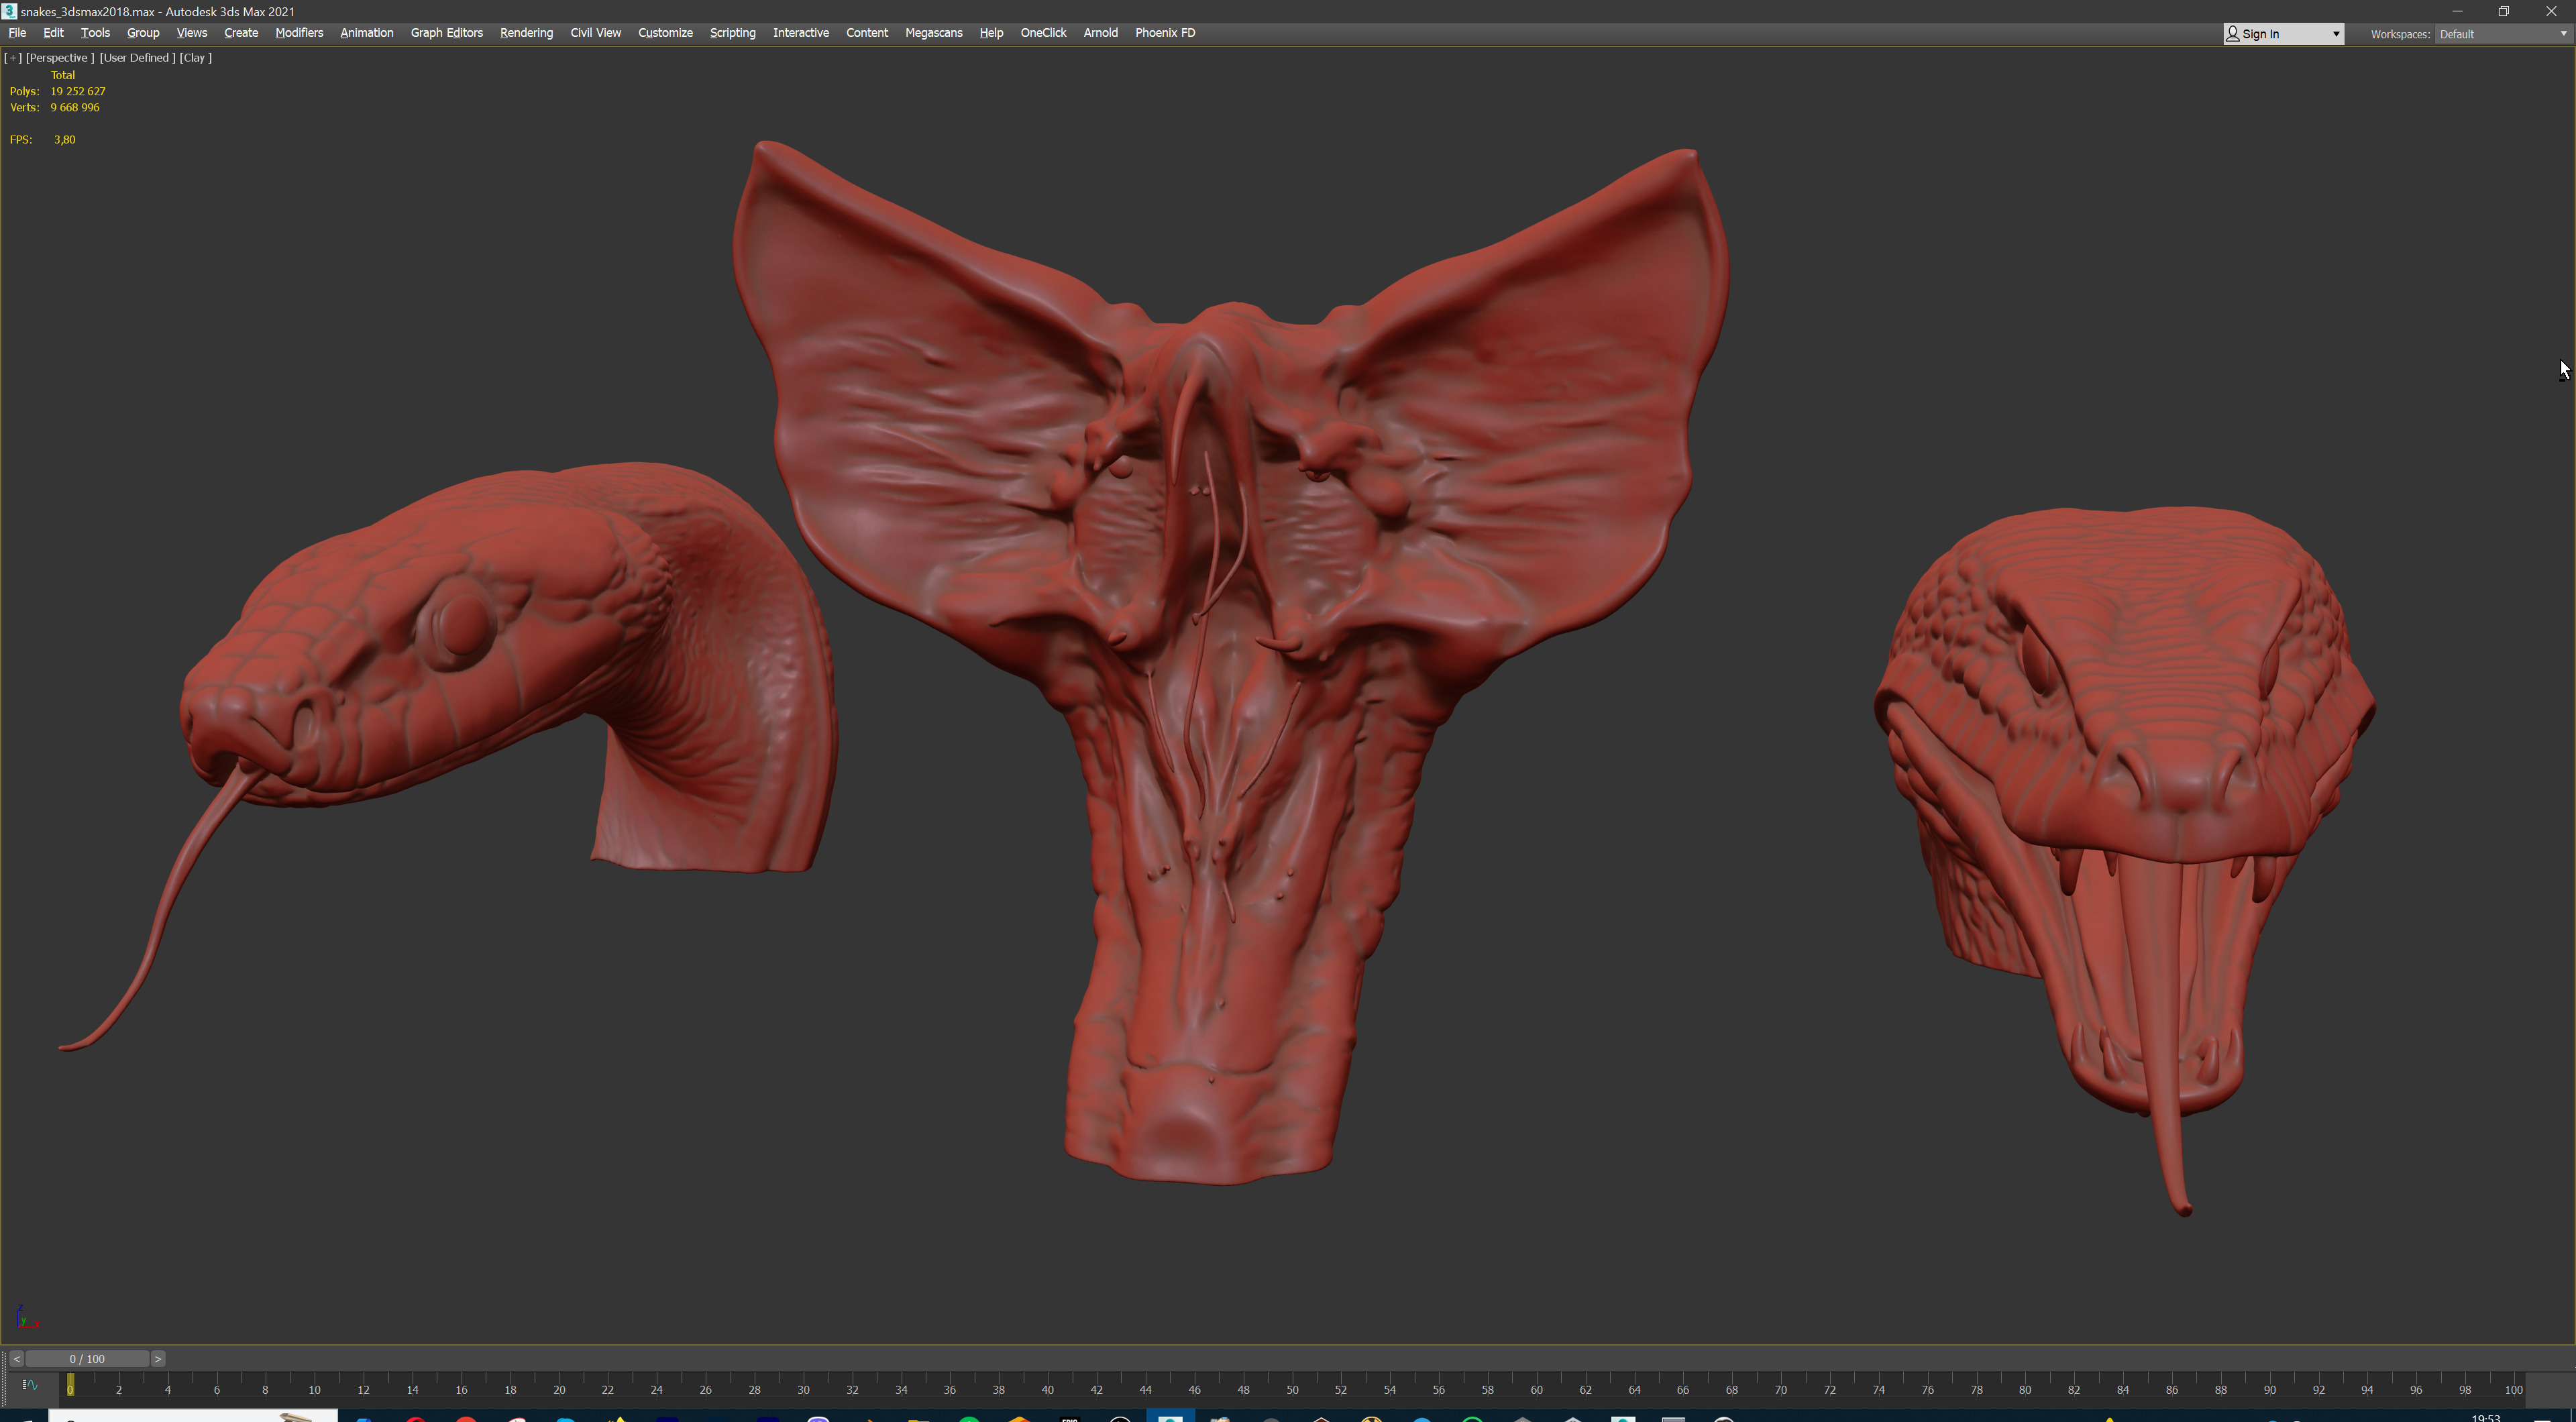This screenshot has height=1422, width=2576.
Task: Open the Tools menu
Action: pos(95,33)
